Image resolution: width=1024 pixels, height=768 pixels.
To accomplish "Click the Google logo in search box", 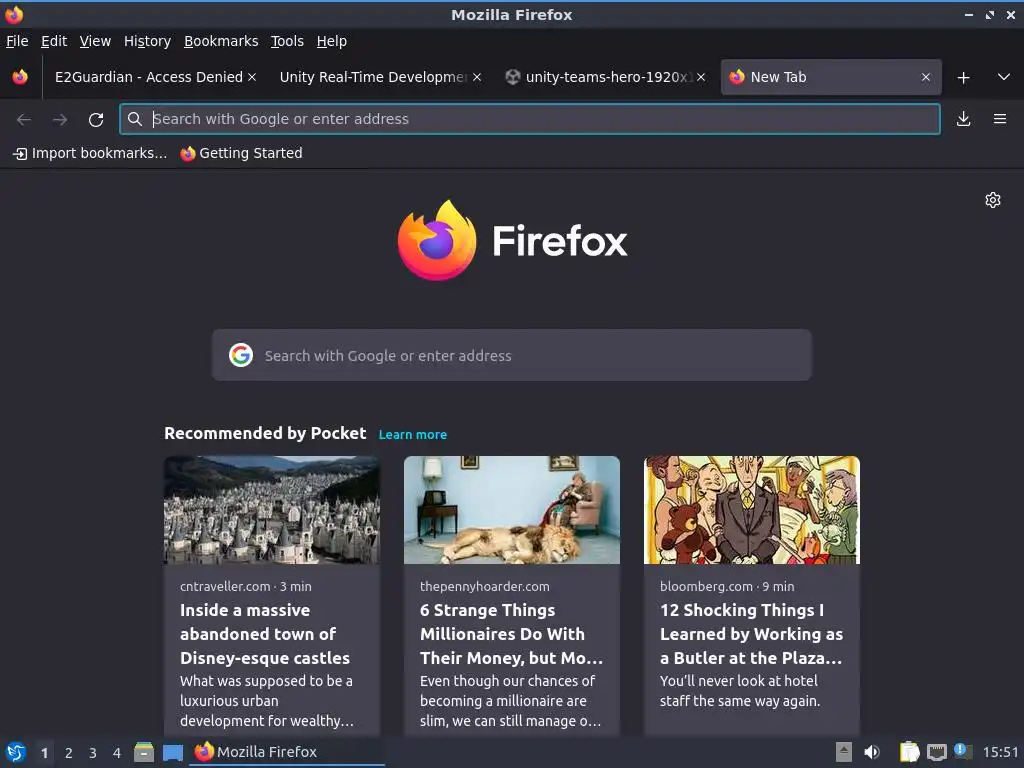I will (241, 355).
